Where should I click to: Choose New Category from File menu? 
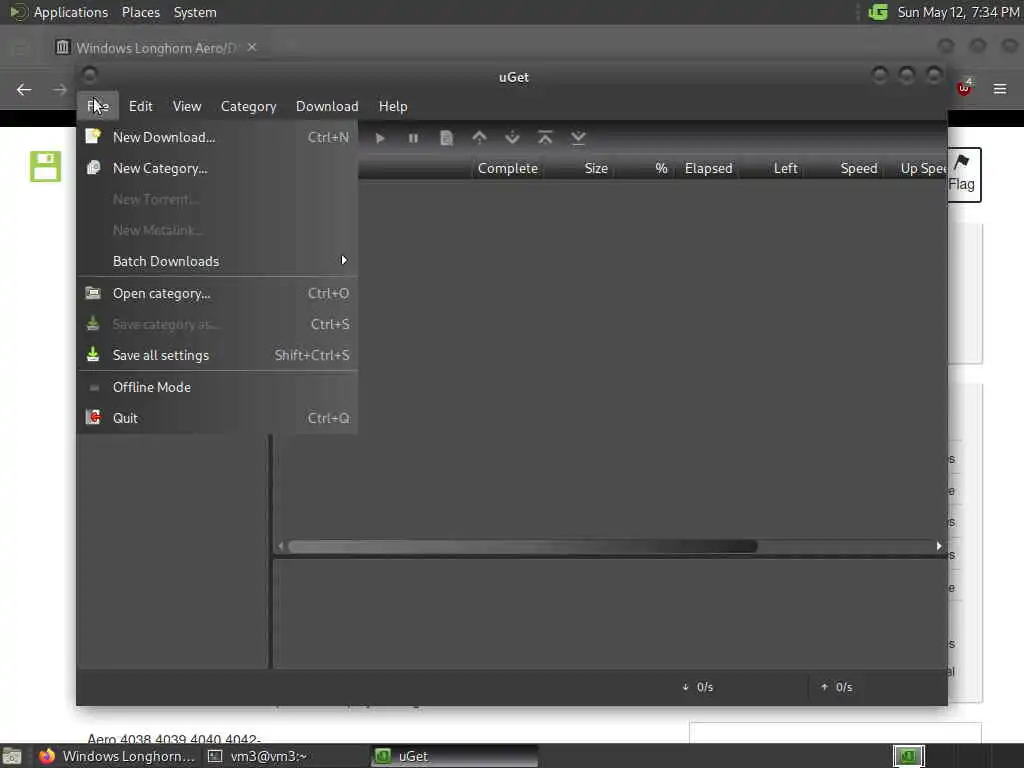(x=217, y=168)
